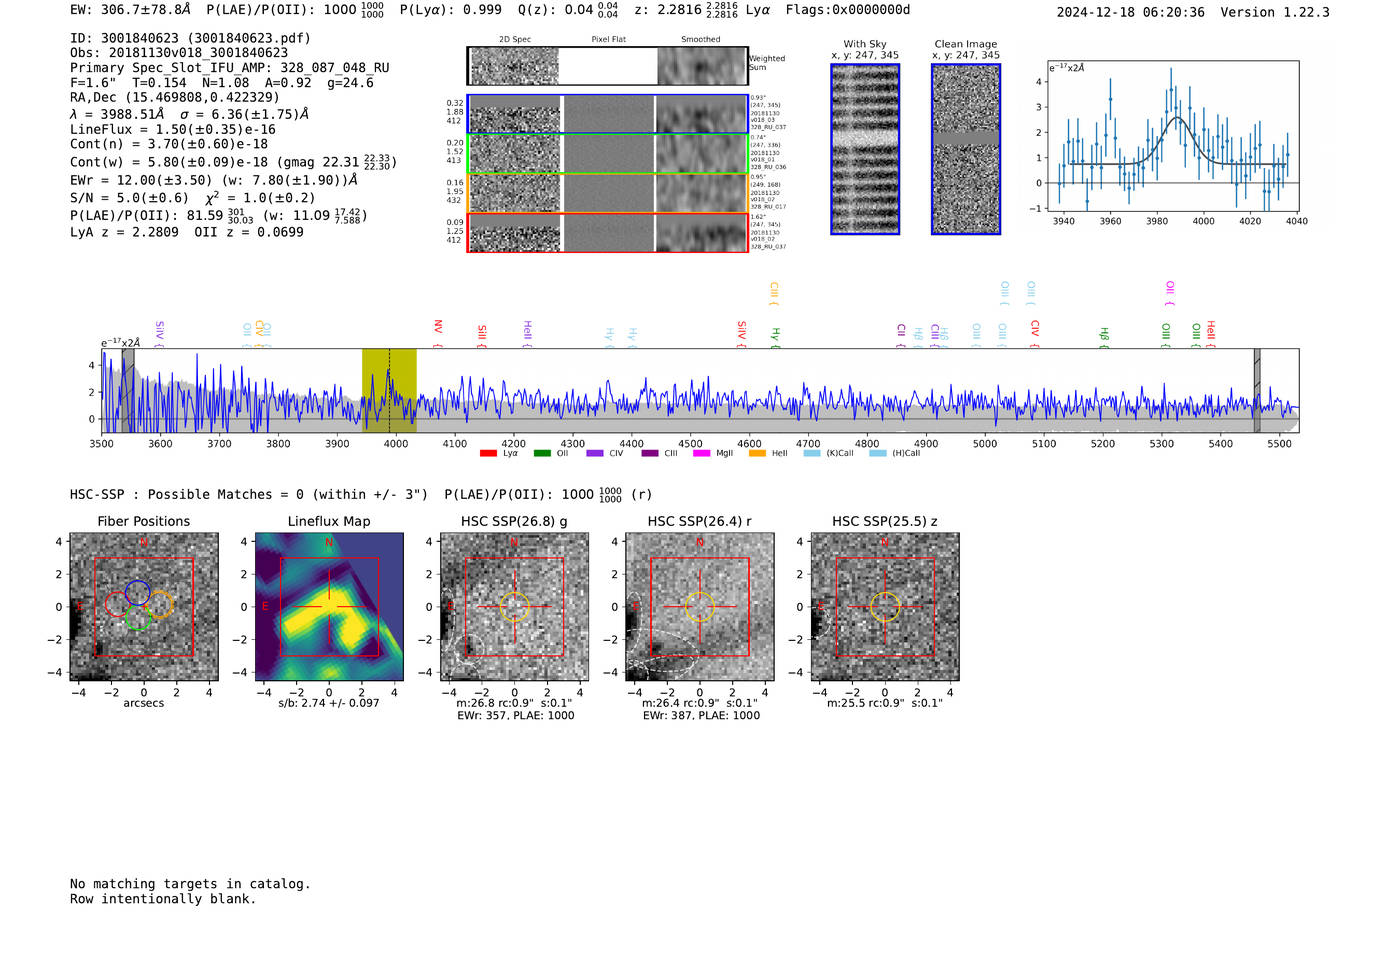The height and width of the screenshot is (953, 1400).
Task: Select the CIII legend swatch
Action: [x=650, y=453]
